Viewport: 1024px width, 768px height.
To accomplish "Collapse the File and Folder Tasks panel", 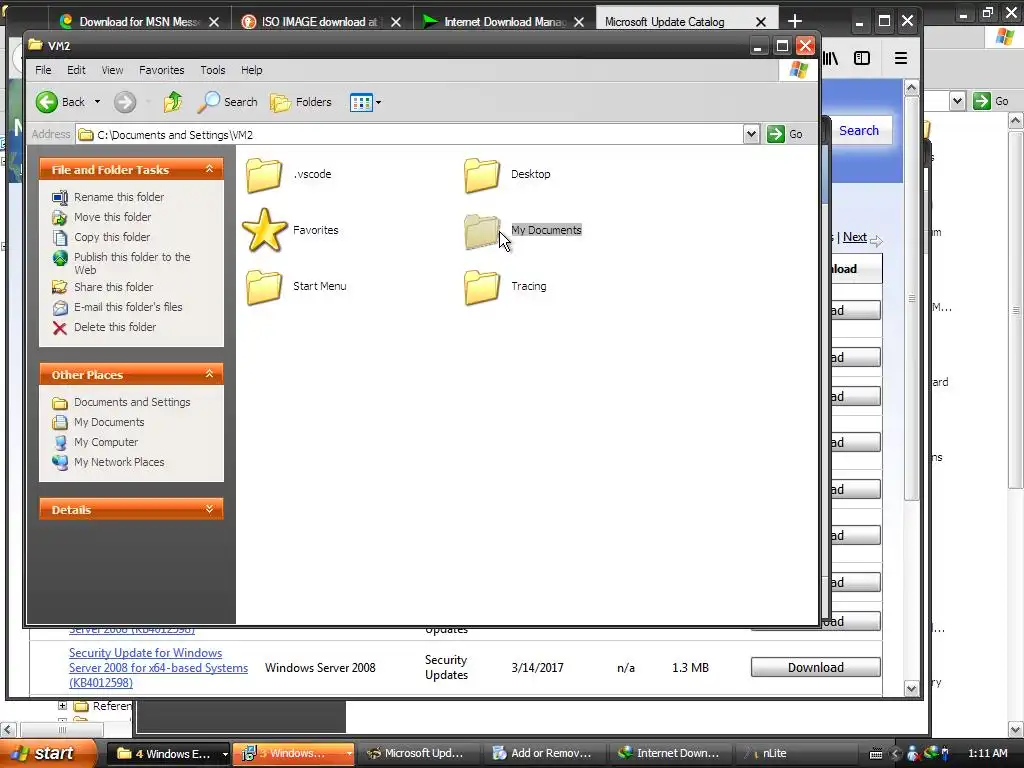I will pyautogui.click(x=210, y=169).
